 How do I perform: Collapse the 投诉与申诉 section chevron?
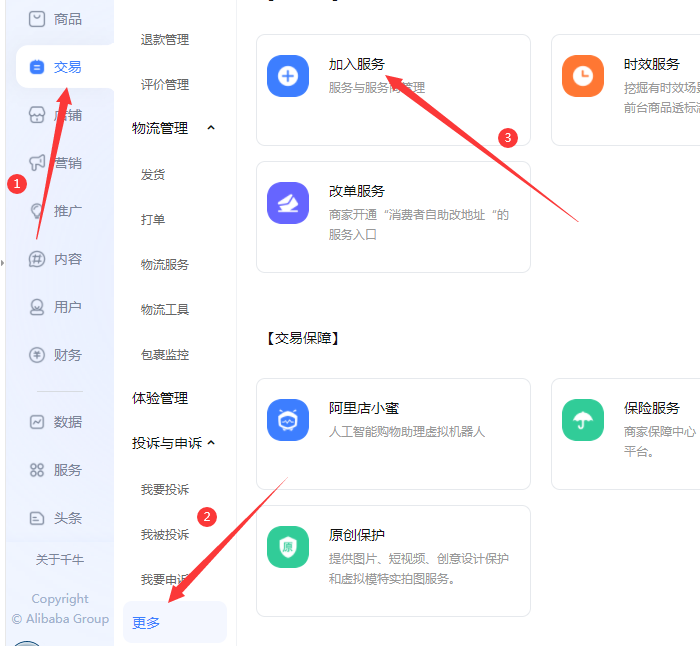pos(210,443)
